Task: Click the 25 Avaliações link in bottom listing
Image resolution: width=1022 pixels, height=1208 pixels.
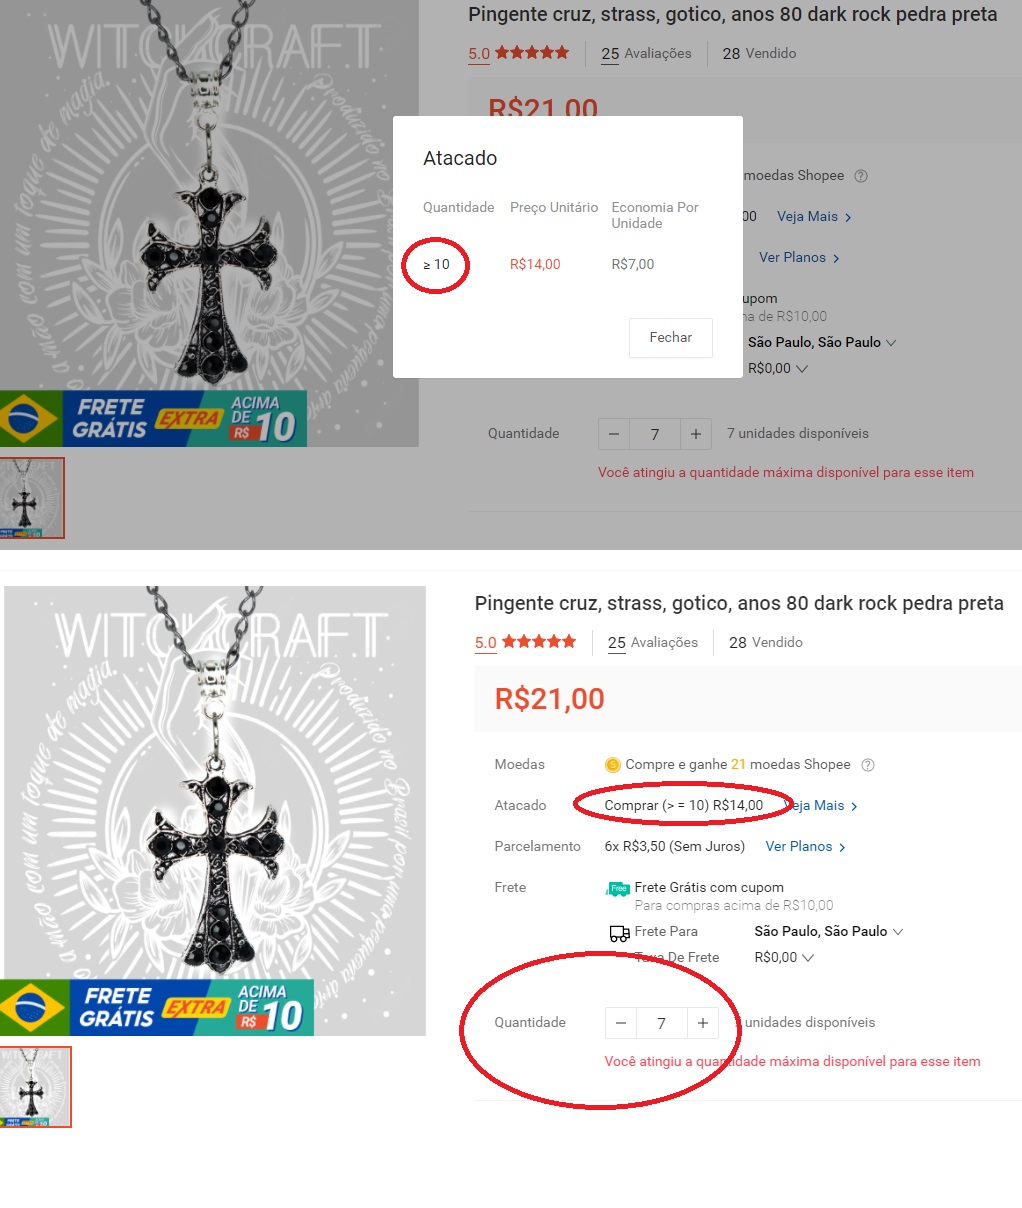Action: click(x=653, y=642)
